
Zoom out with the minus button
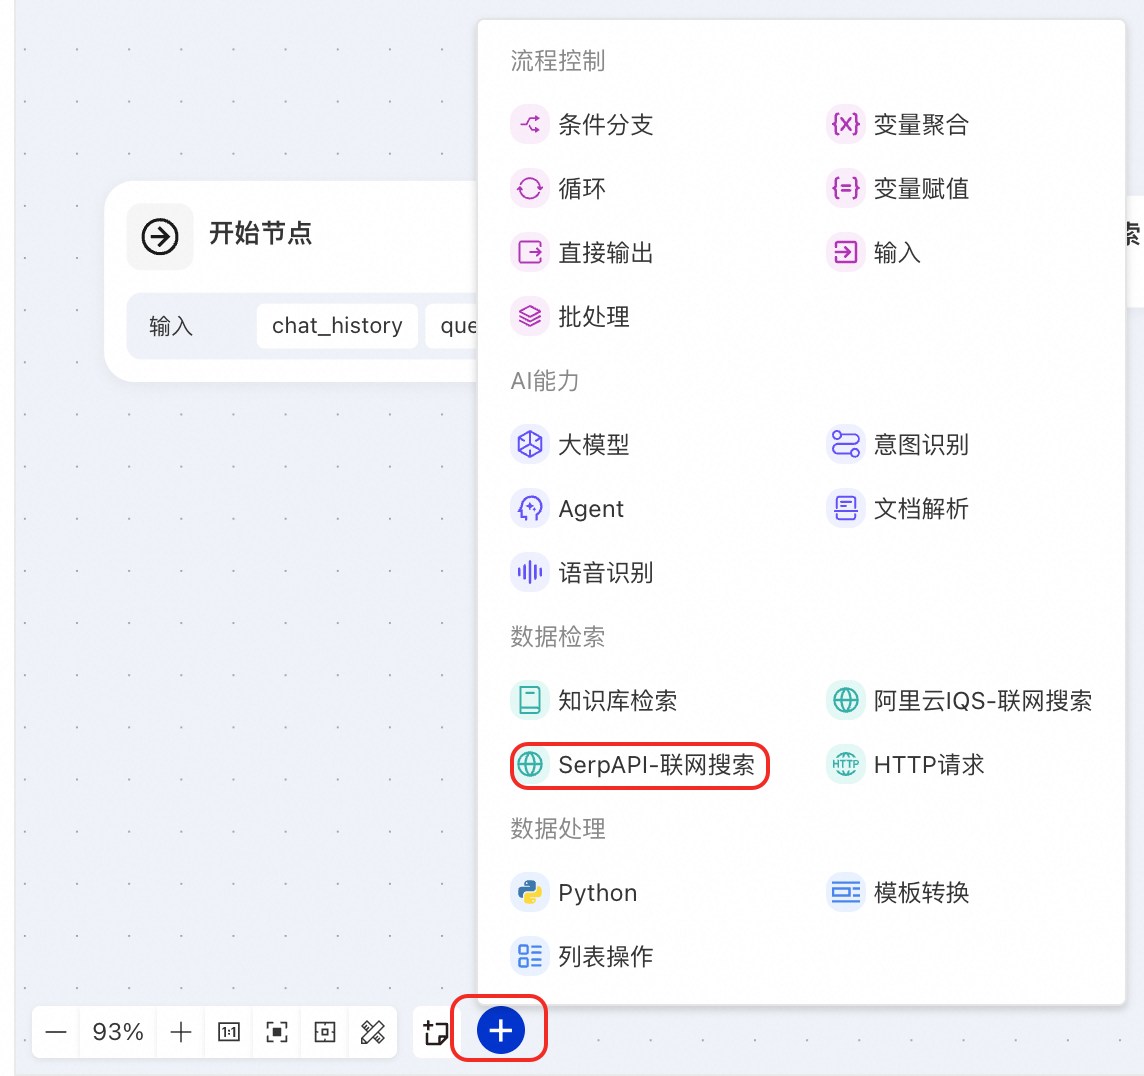point(56,1032)
